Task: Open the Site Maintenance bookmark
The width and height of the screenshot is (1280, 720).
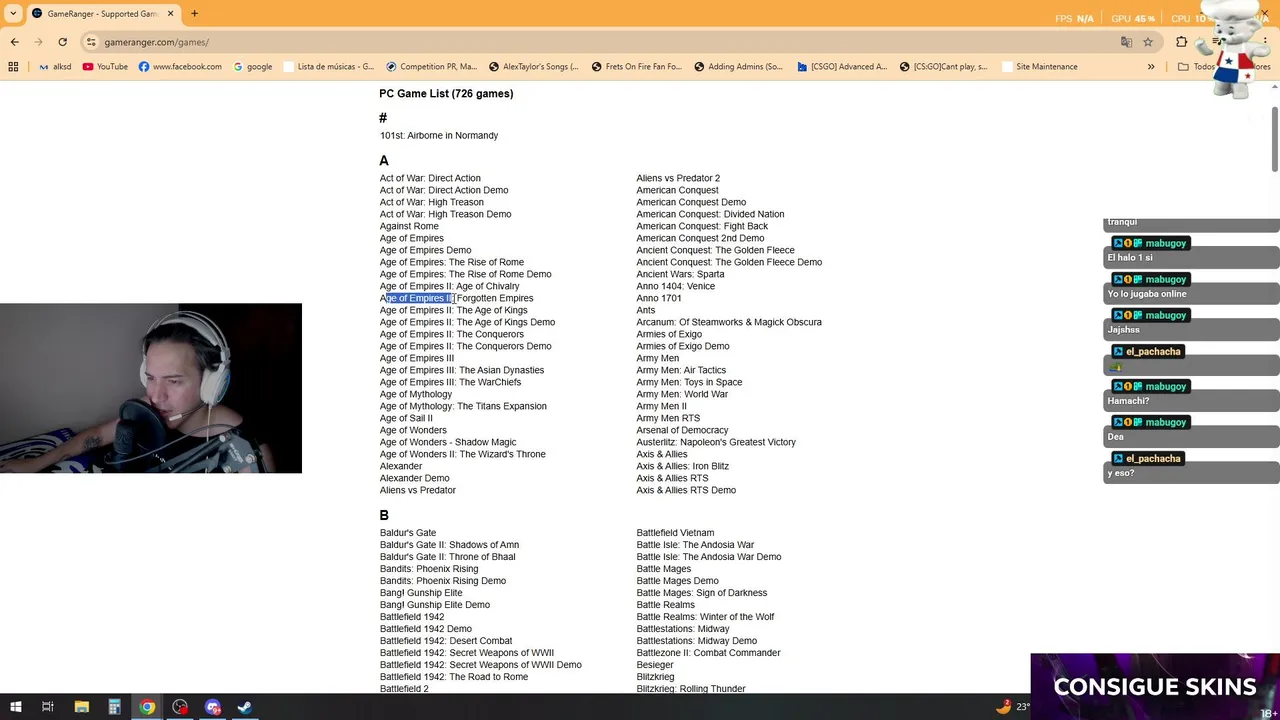Action: pos(1038,67)
